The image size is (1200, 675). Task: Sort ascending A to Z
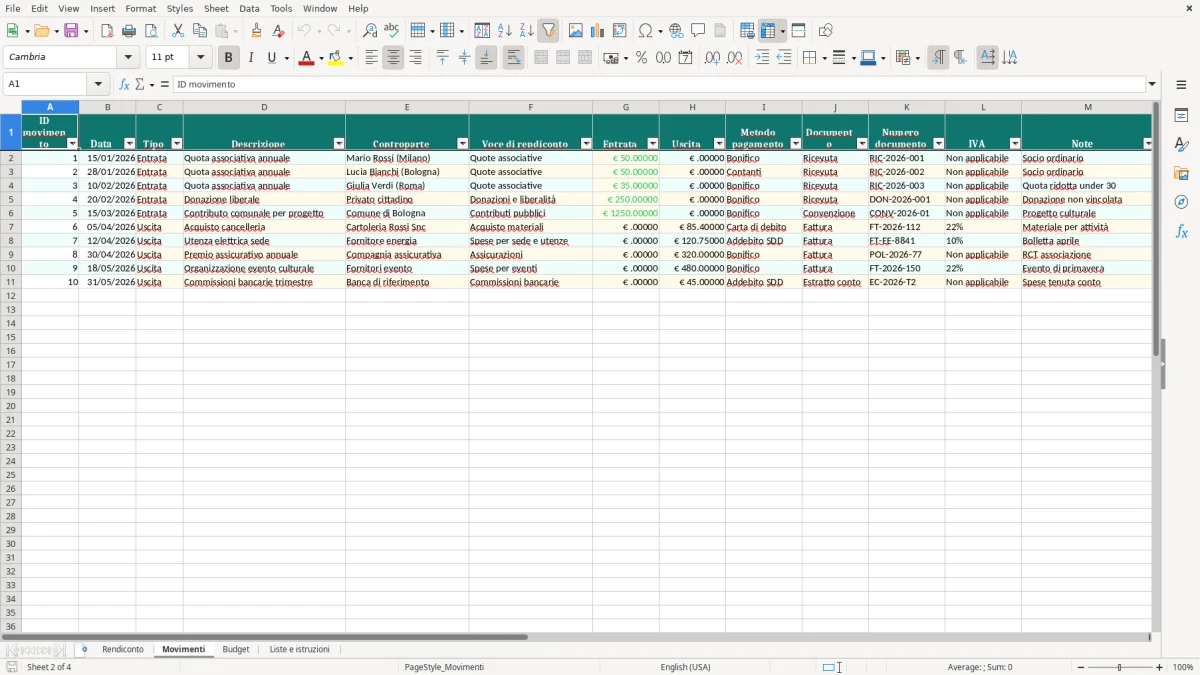[x=504, y=31]
